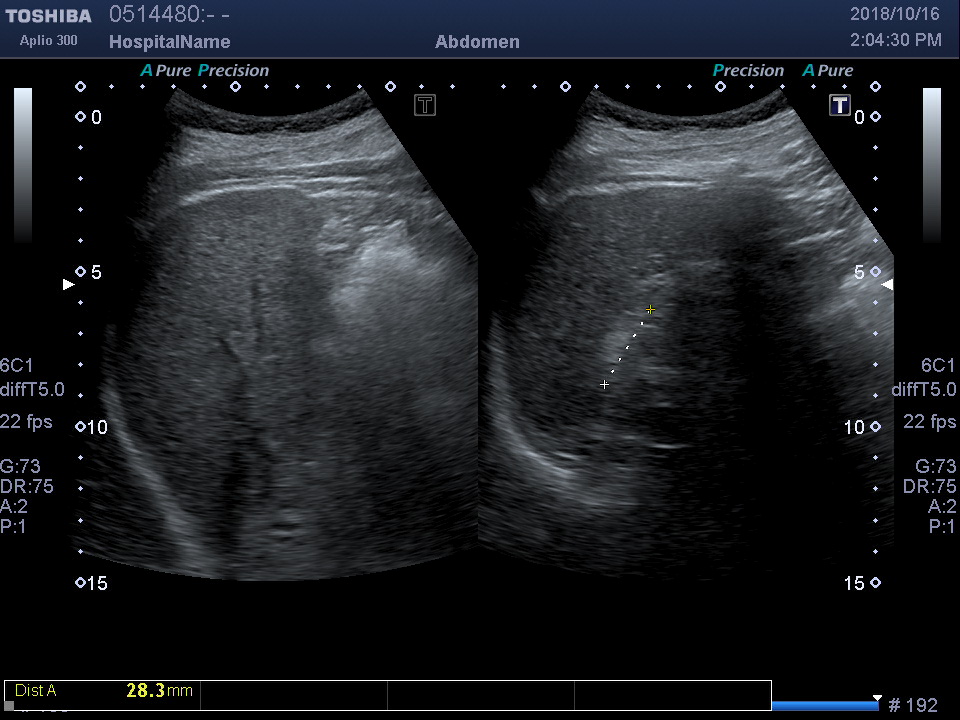This screenshot has height=720, width=960.
Task: Click the right grayscale bar
Action: 932,165
